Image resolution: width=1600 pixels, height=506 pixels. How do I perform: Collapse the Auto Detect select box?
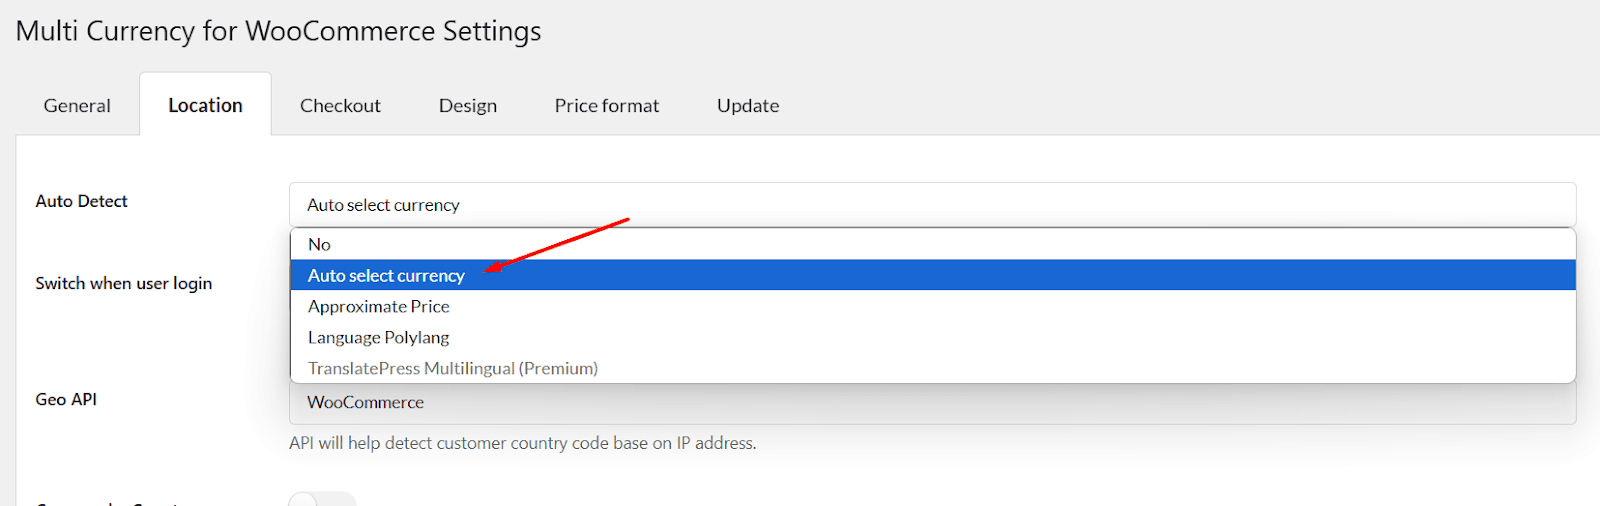932,204
